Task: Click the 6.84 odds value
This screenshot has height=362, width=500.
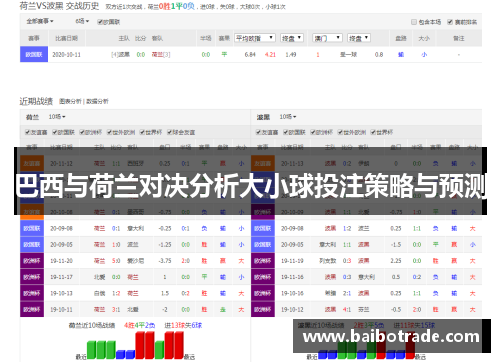Action: 250,55
